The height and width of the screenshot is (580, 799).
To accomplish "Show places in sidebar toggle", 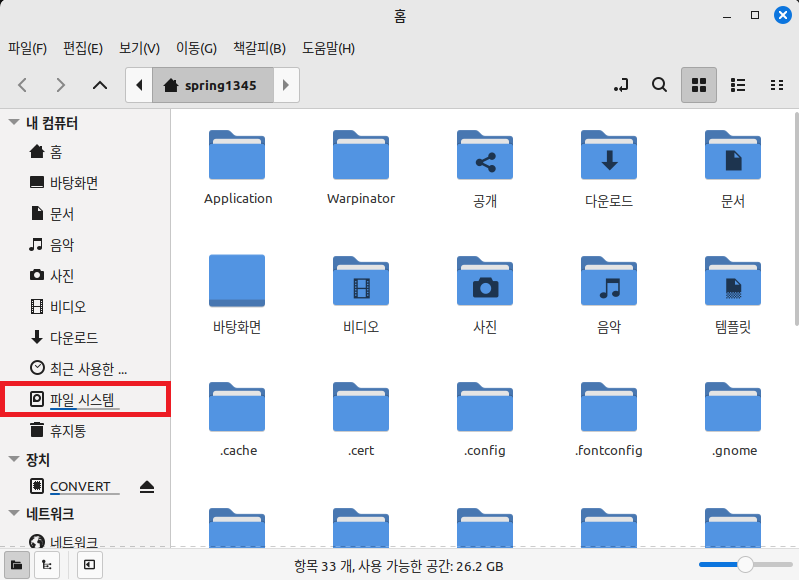I will pos(17,565).
